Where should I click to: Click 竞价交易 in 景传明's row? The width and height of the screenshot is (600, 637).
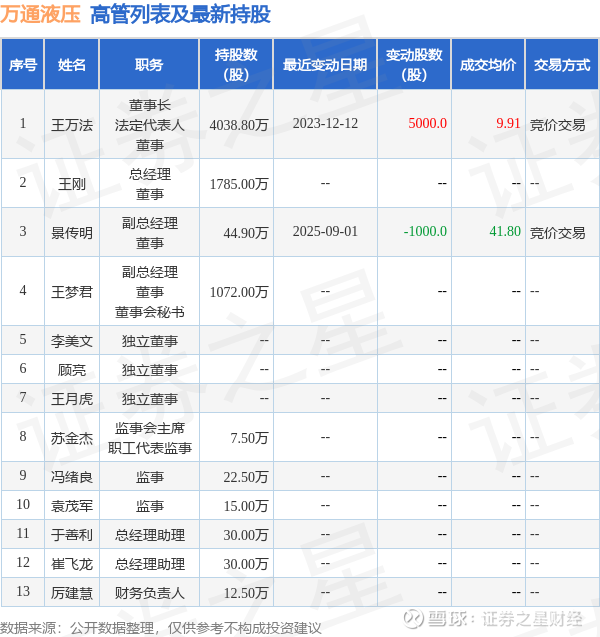click(x=557, y=233)
